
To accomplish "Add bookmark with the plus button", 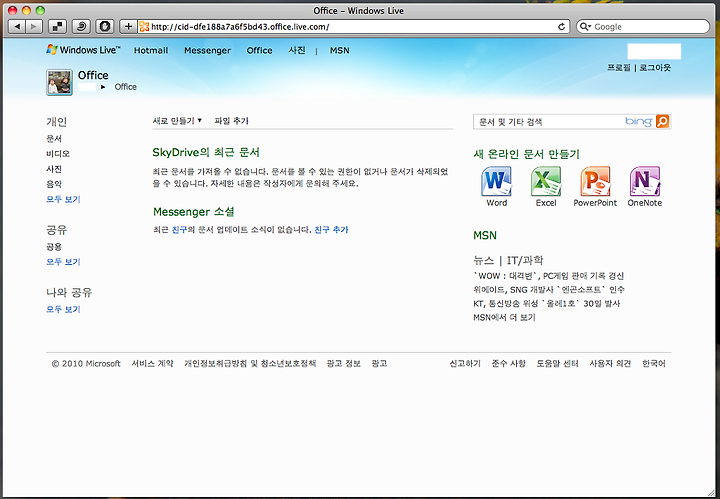I will (x=128, y=27).
